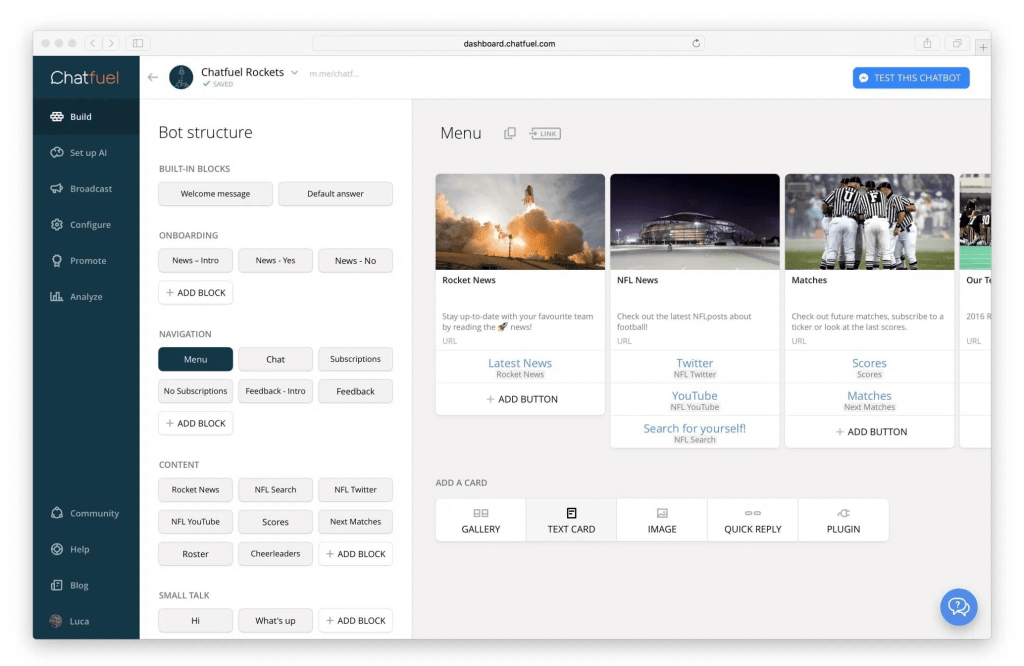
Task: Click the Rocket News card description text
Action: coord(518,322)
